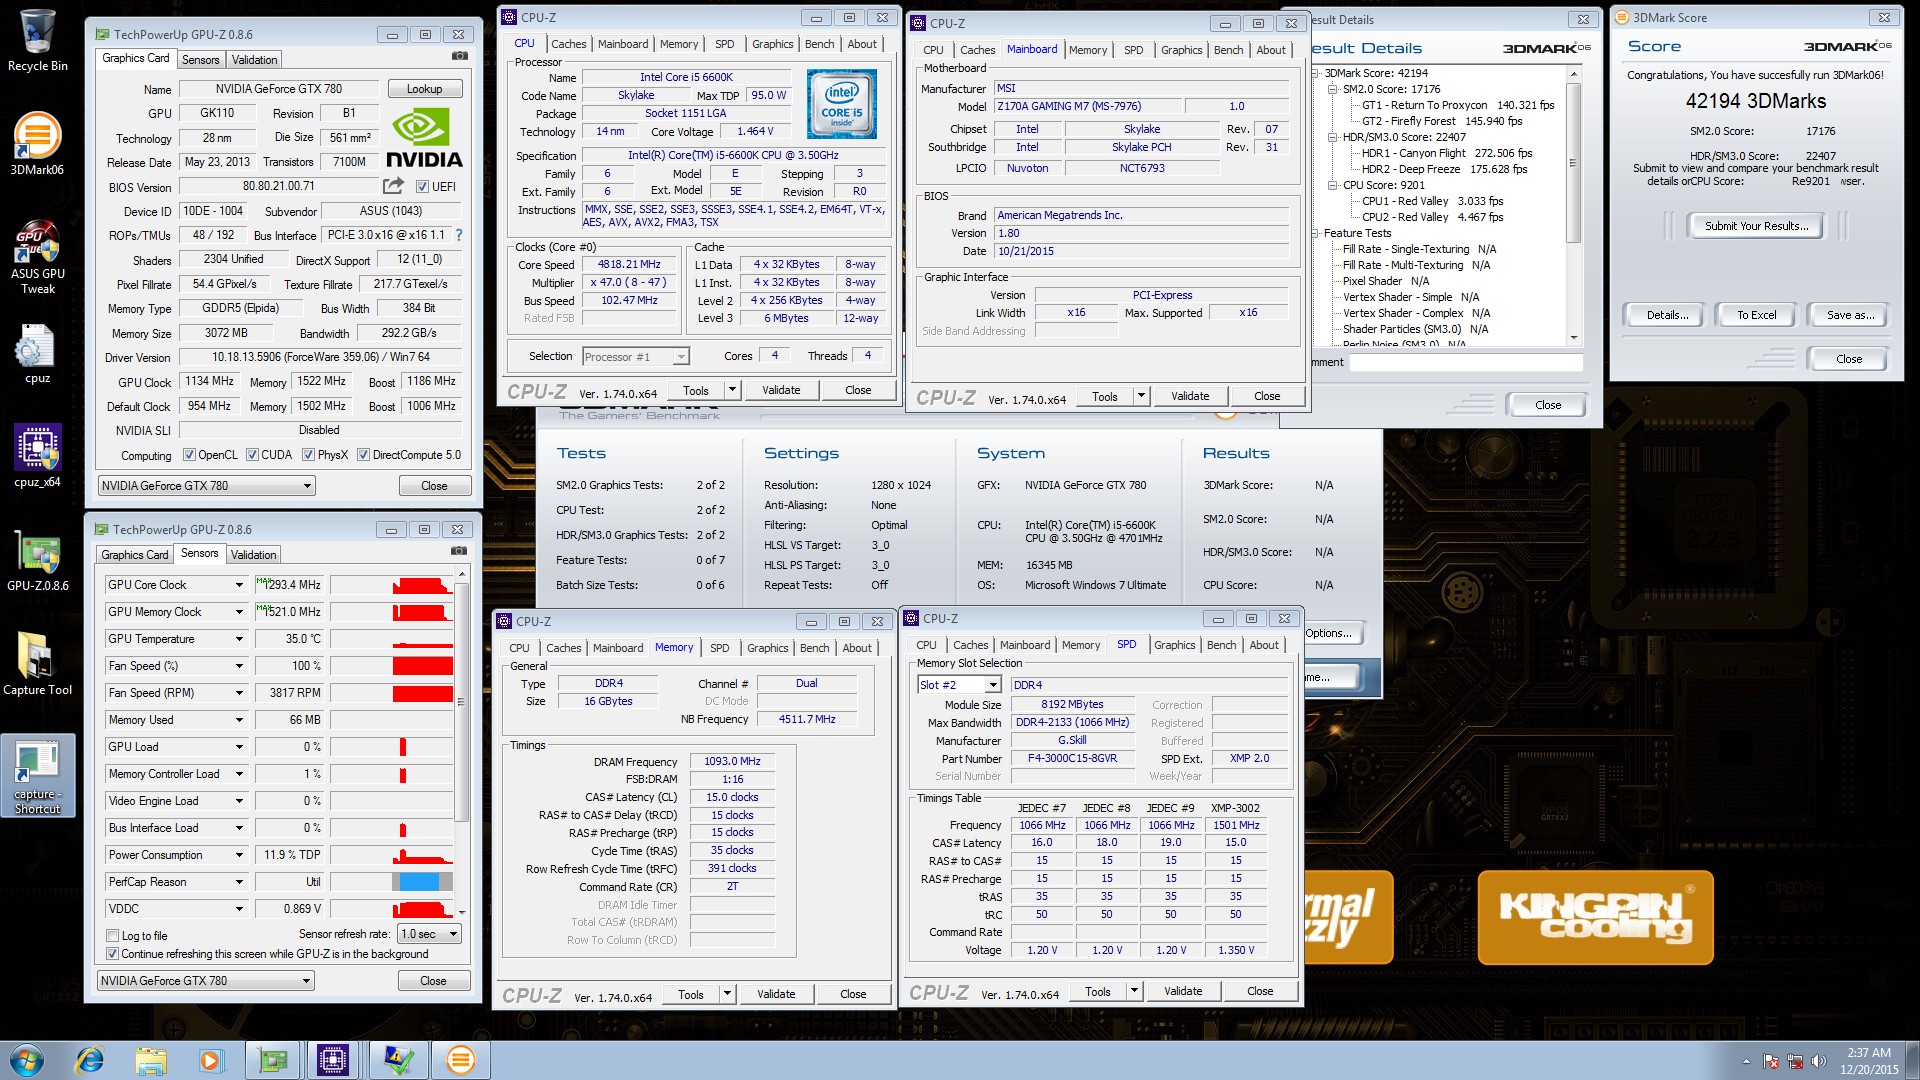Screen dimensions: 1920x1080
Task: Enable the Log to file checkbox
Action: (113, 936)
